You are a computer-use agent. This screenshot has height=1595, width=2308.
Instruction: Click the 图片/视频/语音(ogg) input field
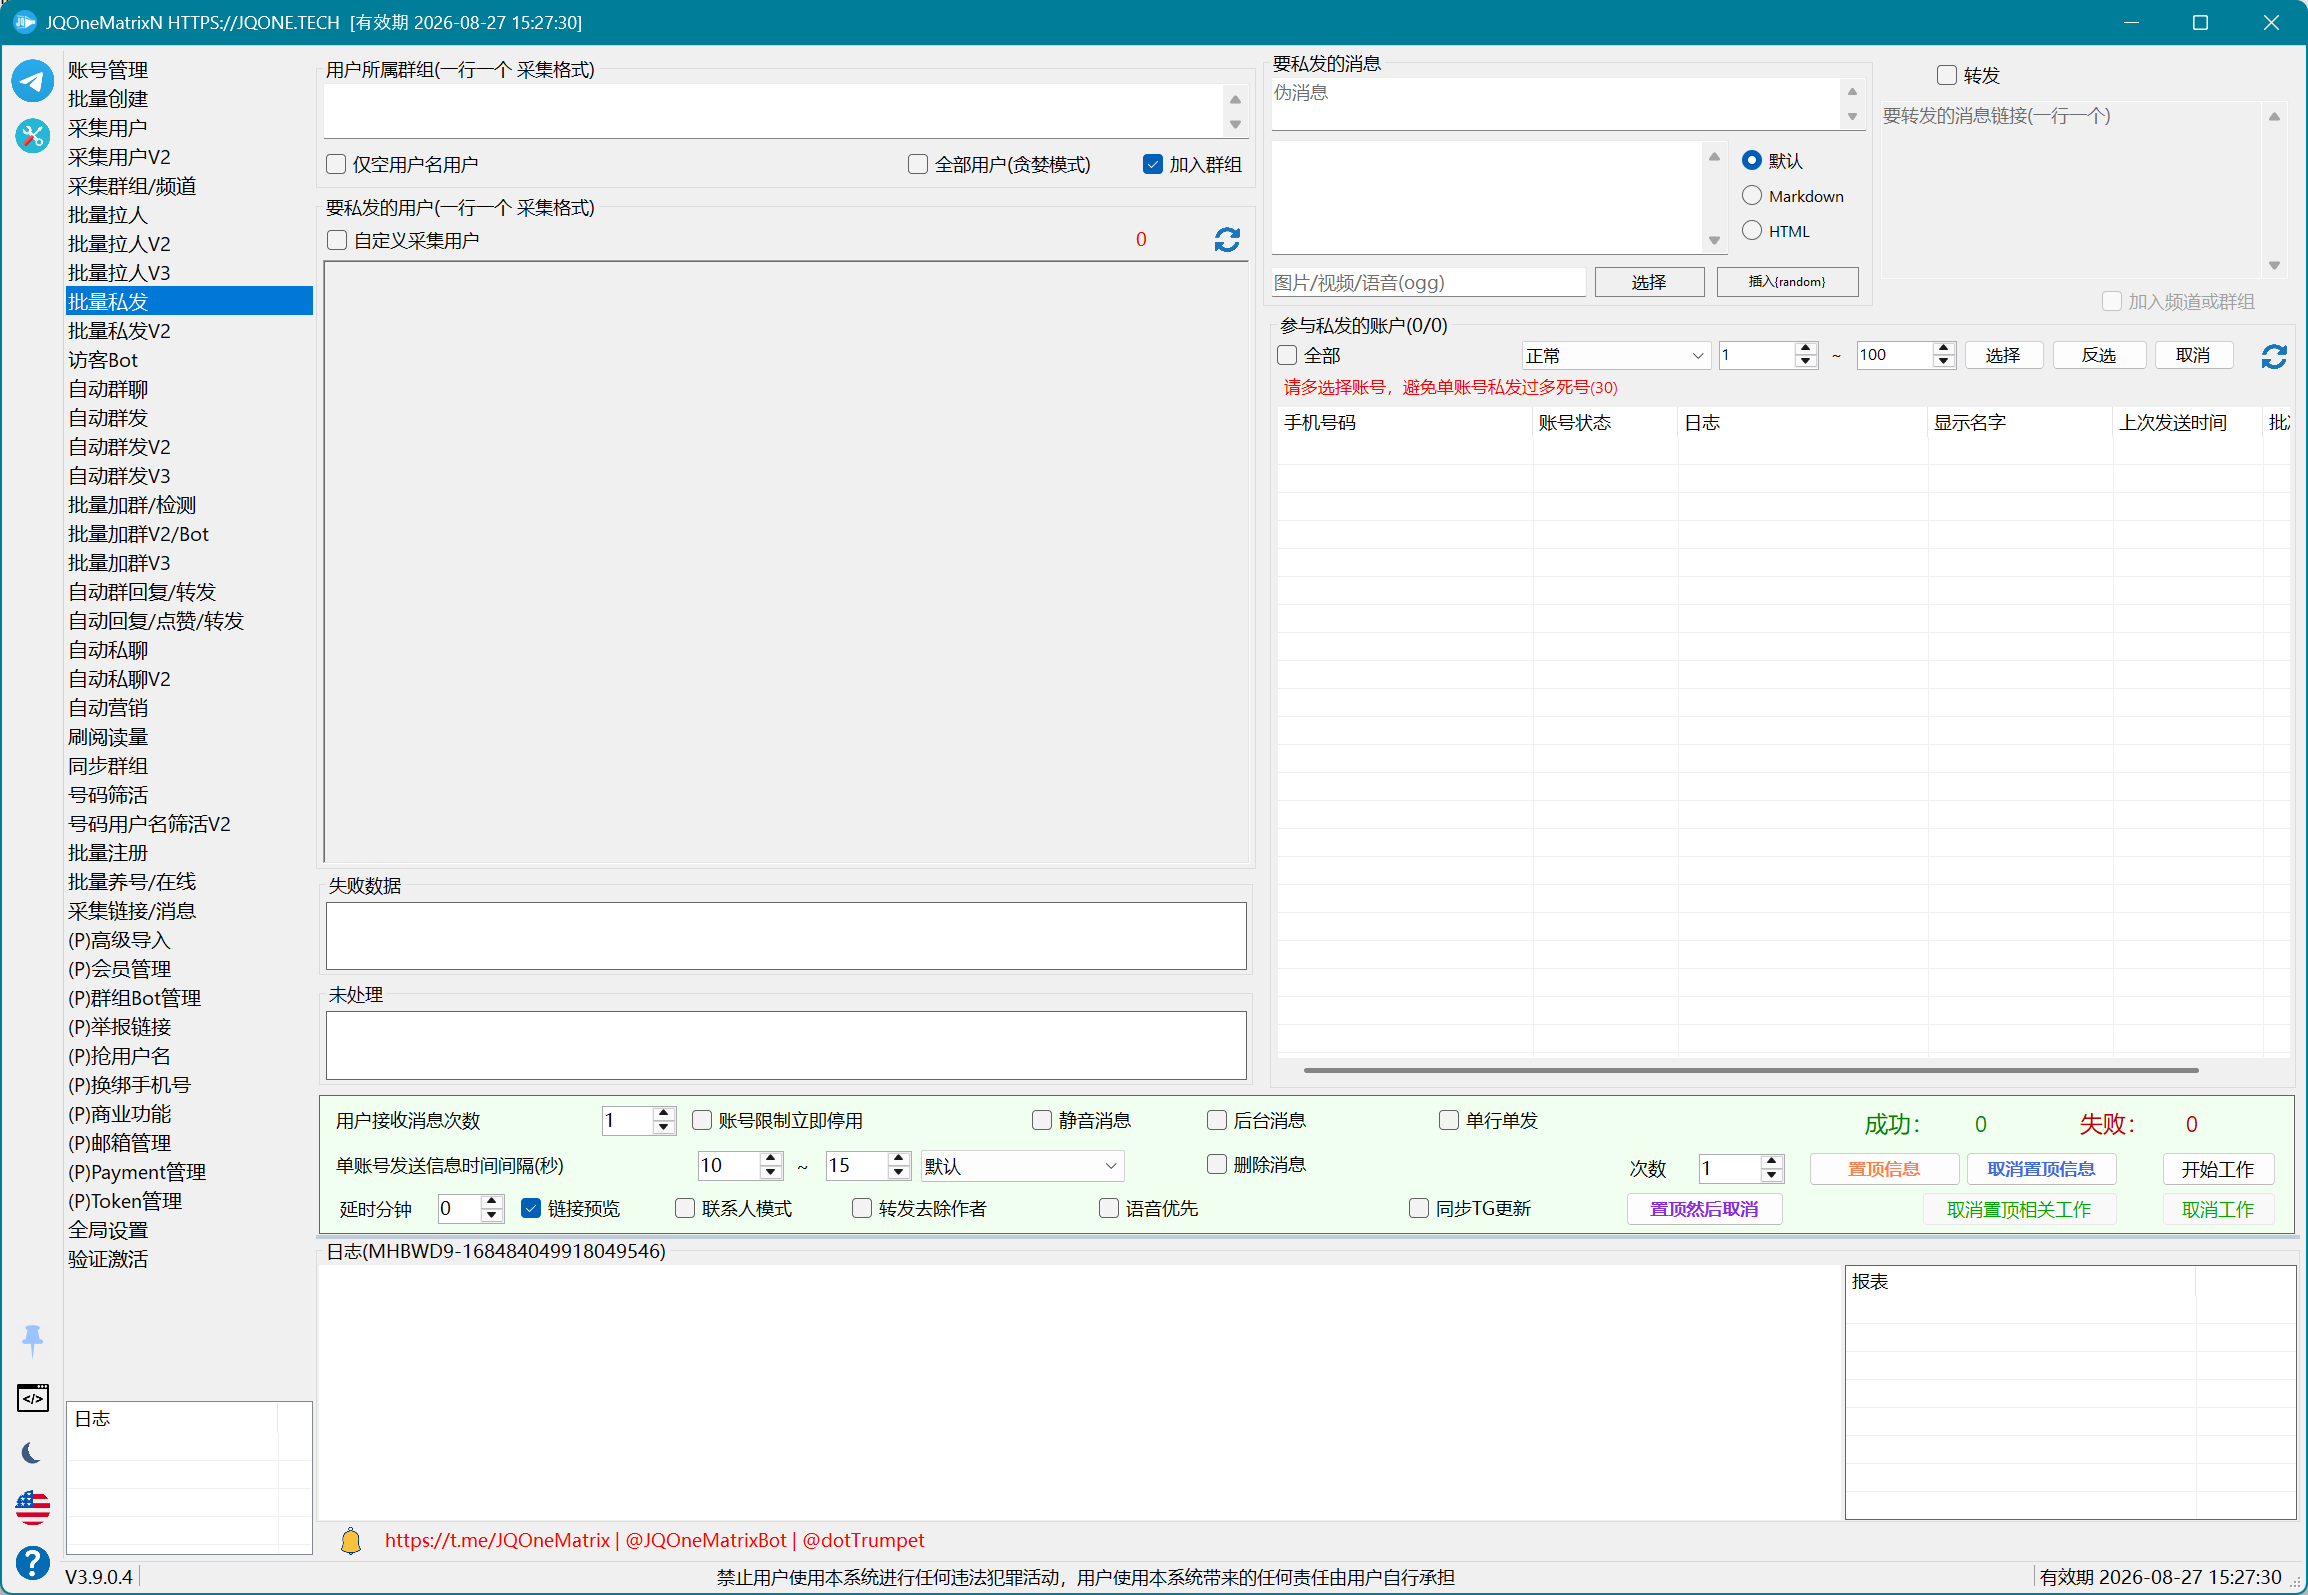1429,283
